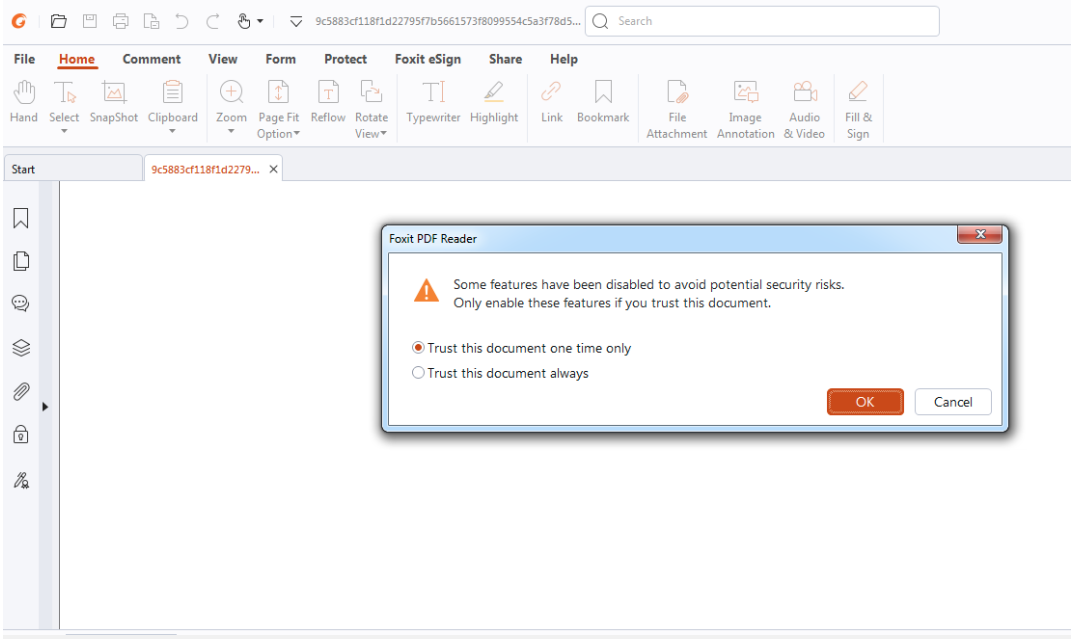Image resolution: width=1074 pixels, height=639 pixels.
Task: Click Cancel in the Foxit dialog
Action: pyautogui.click(x=952, y=402)
